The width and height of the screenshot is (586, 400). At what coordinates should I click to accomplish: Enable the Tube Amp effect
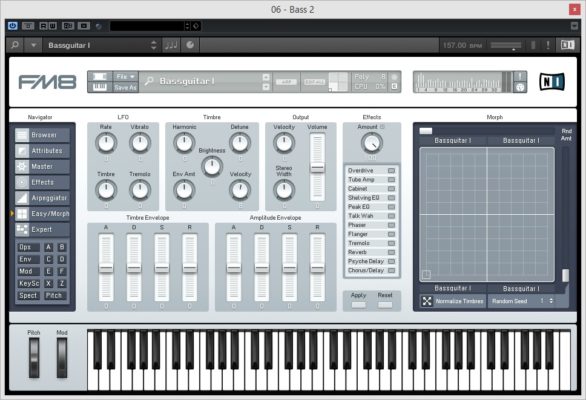click(x=391, y=179)
